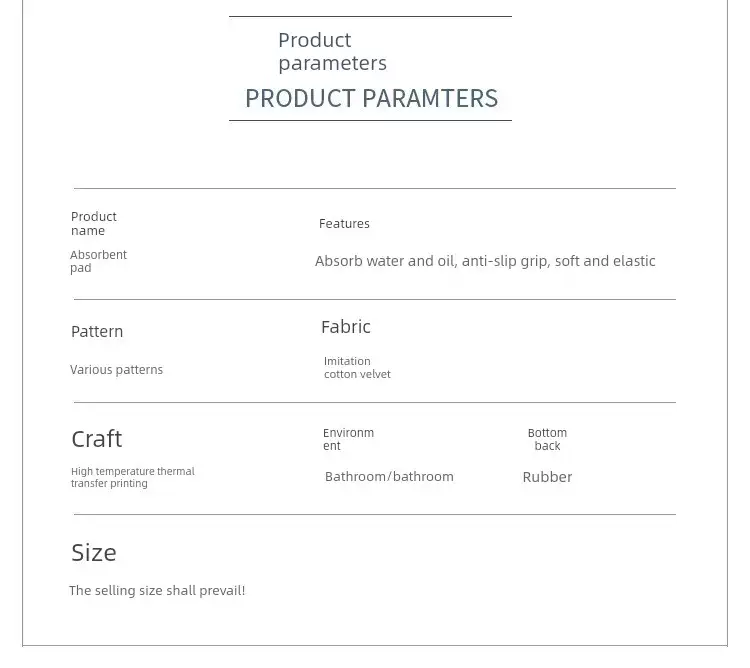Select the "Product name" label

click(x=94, y=223)
